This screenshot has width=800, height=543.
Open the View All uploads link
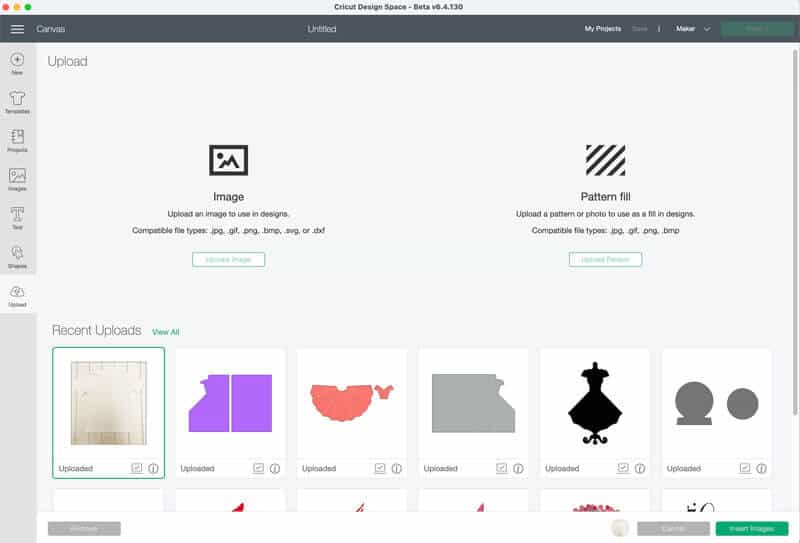pyautogui.click(x=166, y=332)
